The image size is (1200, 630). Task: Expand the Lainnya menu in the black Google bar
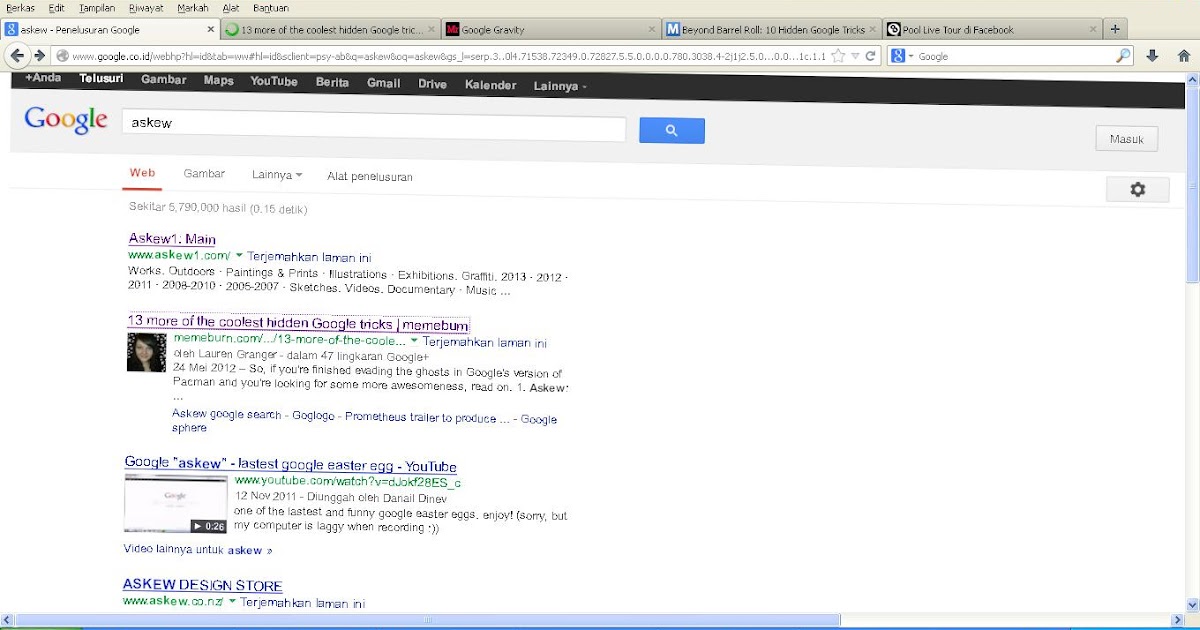560,87
